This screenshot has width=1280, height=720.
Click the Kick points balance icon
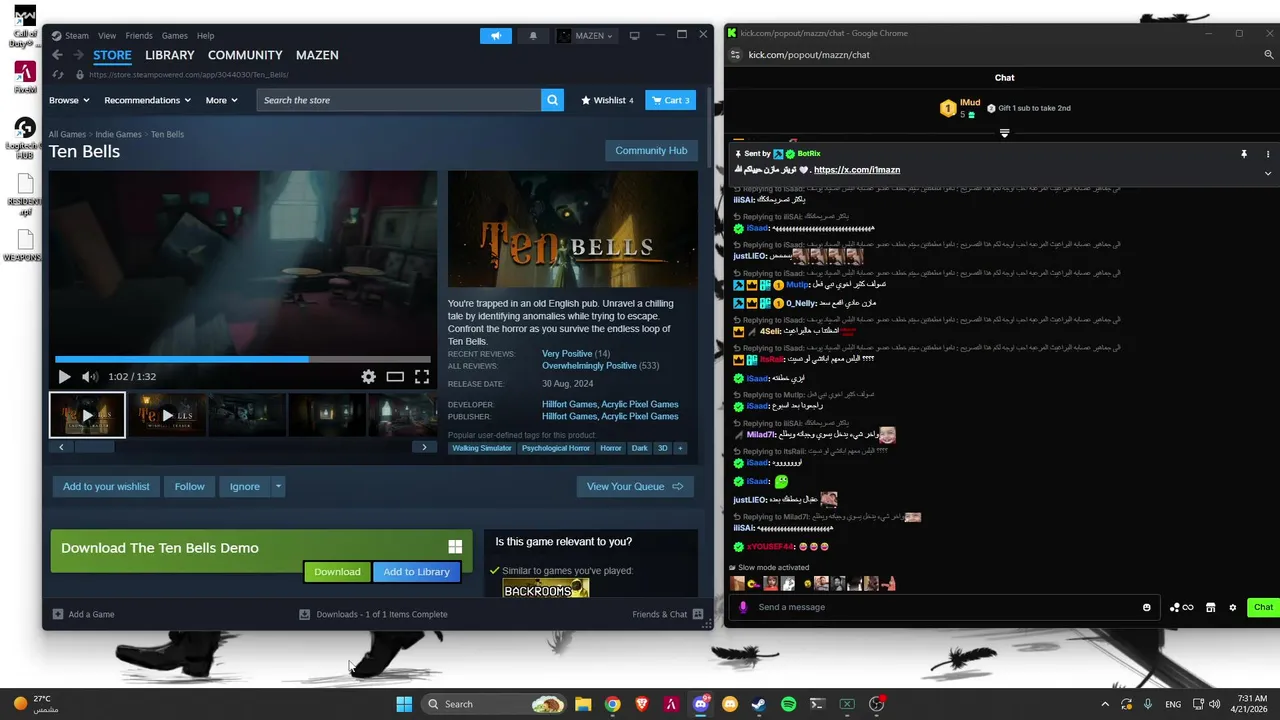pos(1182,607)
